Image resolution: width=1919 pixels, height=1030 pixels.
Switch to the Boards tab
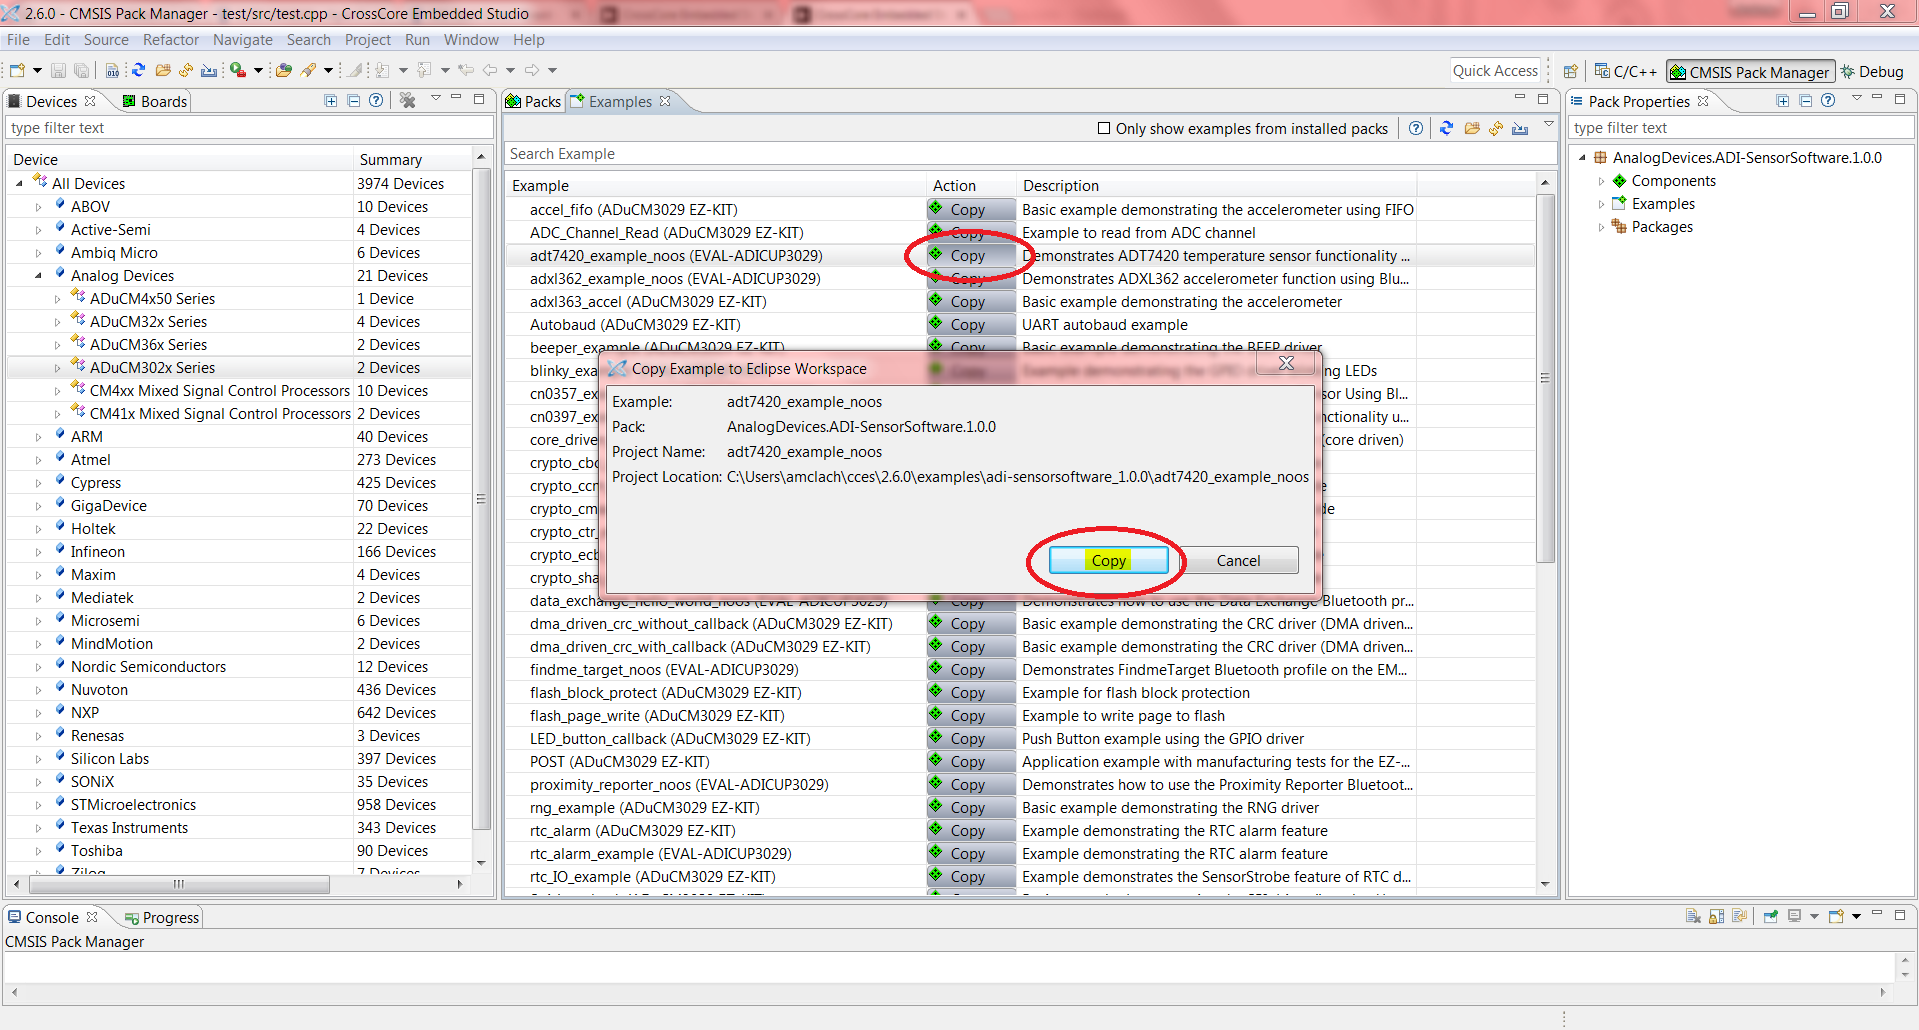pyautogui.click(x=155, y=101)
